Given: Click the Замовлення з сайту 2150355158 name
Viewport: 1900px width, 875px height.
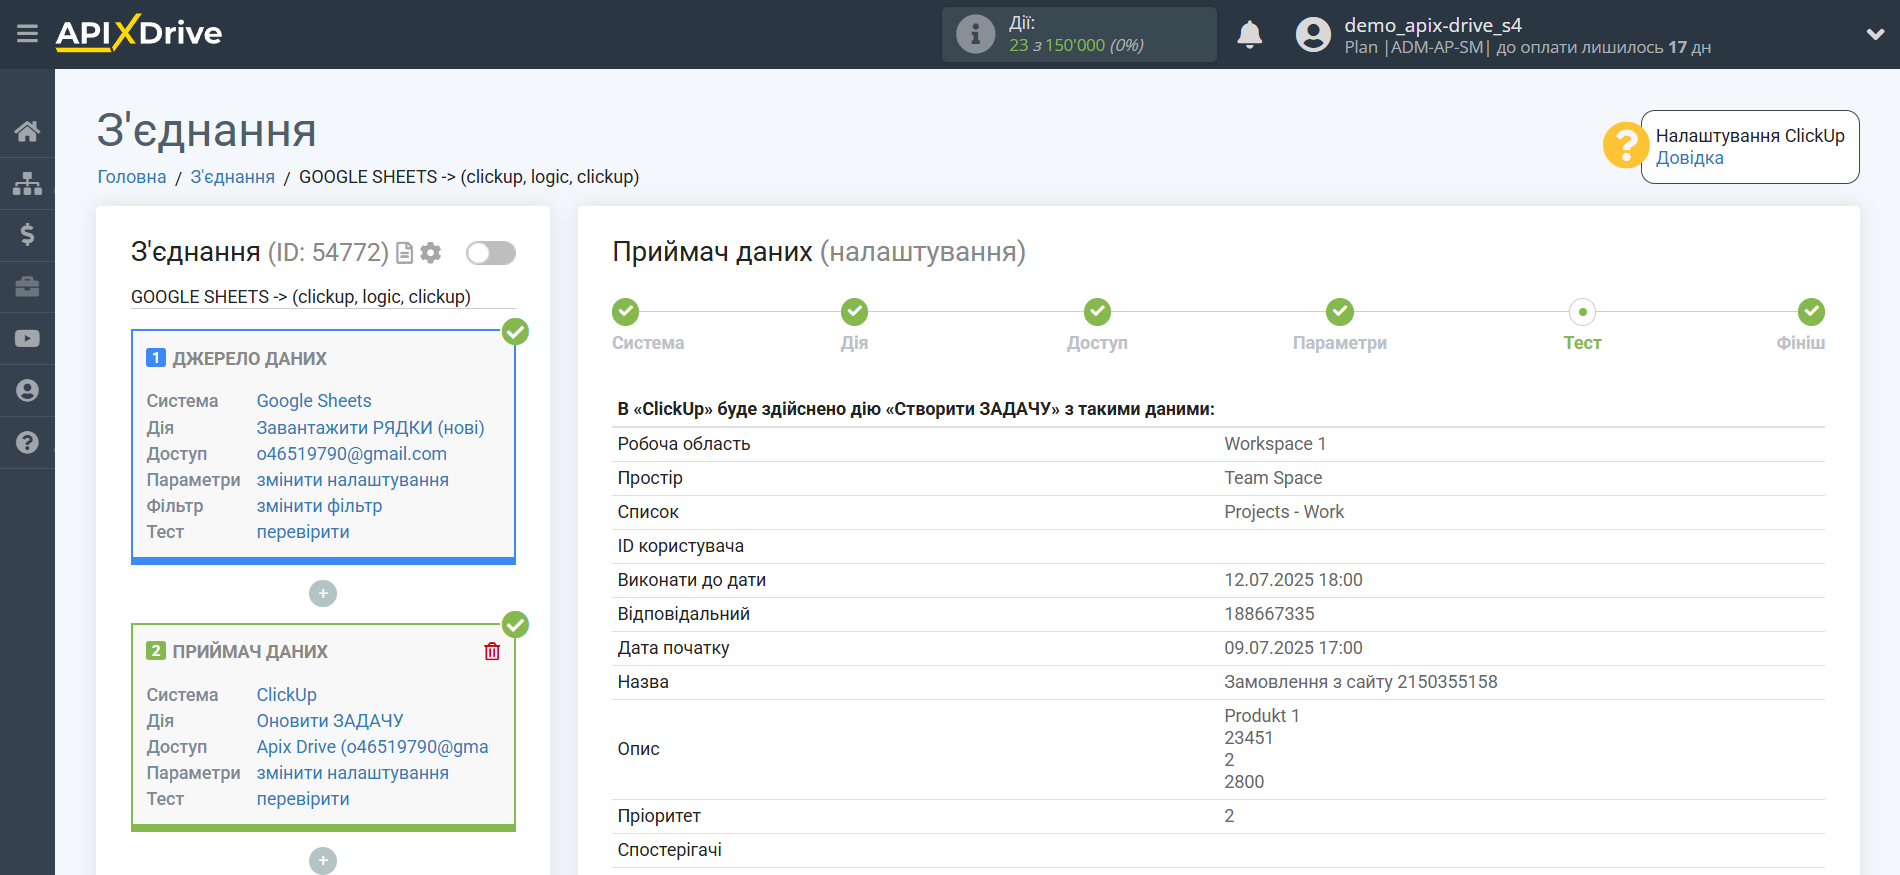Looking at the screenshot, I should (1361, 682).
